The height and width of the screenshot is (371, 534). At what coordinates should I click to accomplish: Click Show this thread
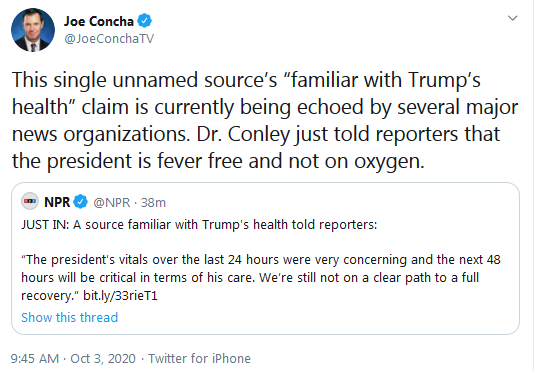[x=69, y=318]
